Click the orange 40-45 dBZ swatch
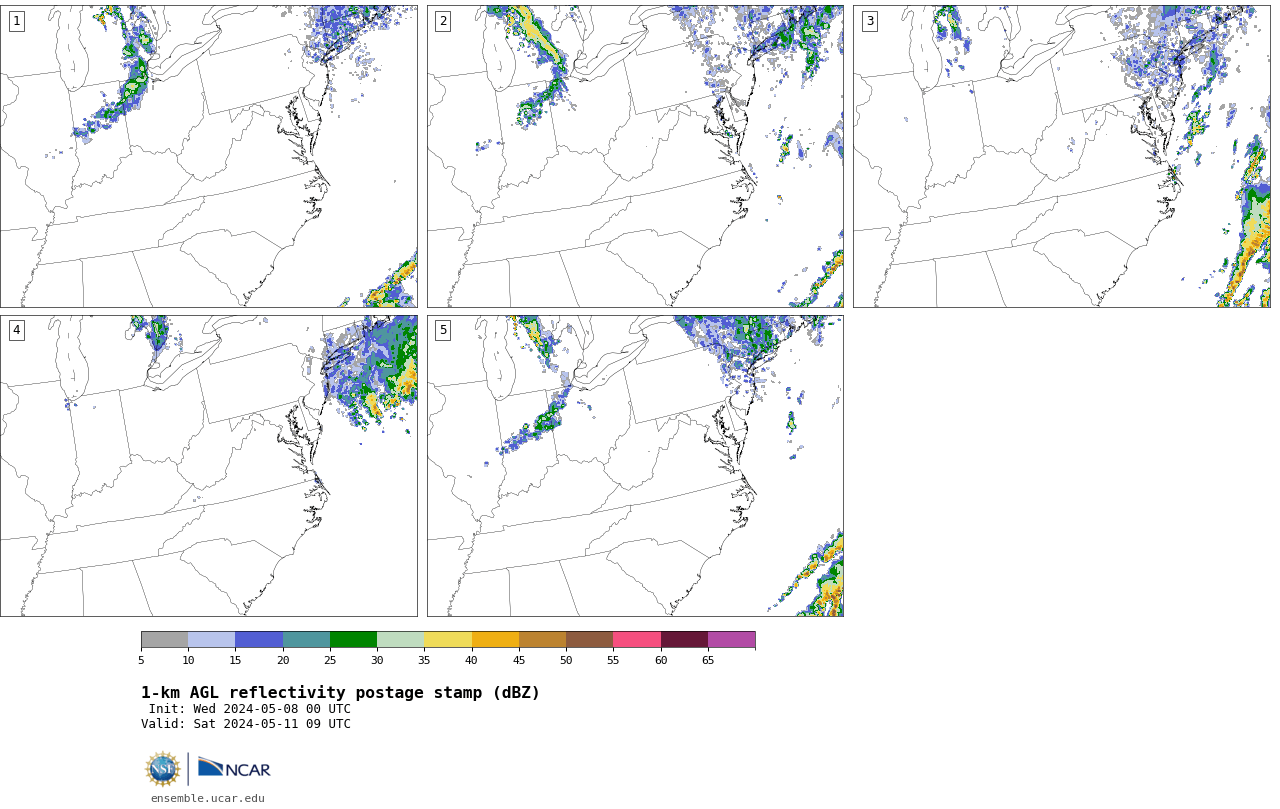Screen dimensions: 1280x809 click(495, 640)
